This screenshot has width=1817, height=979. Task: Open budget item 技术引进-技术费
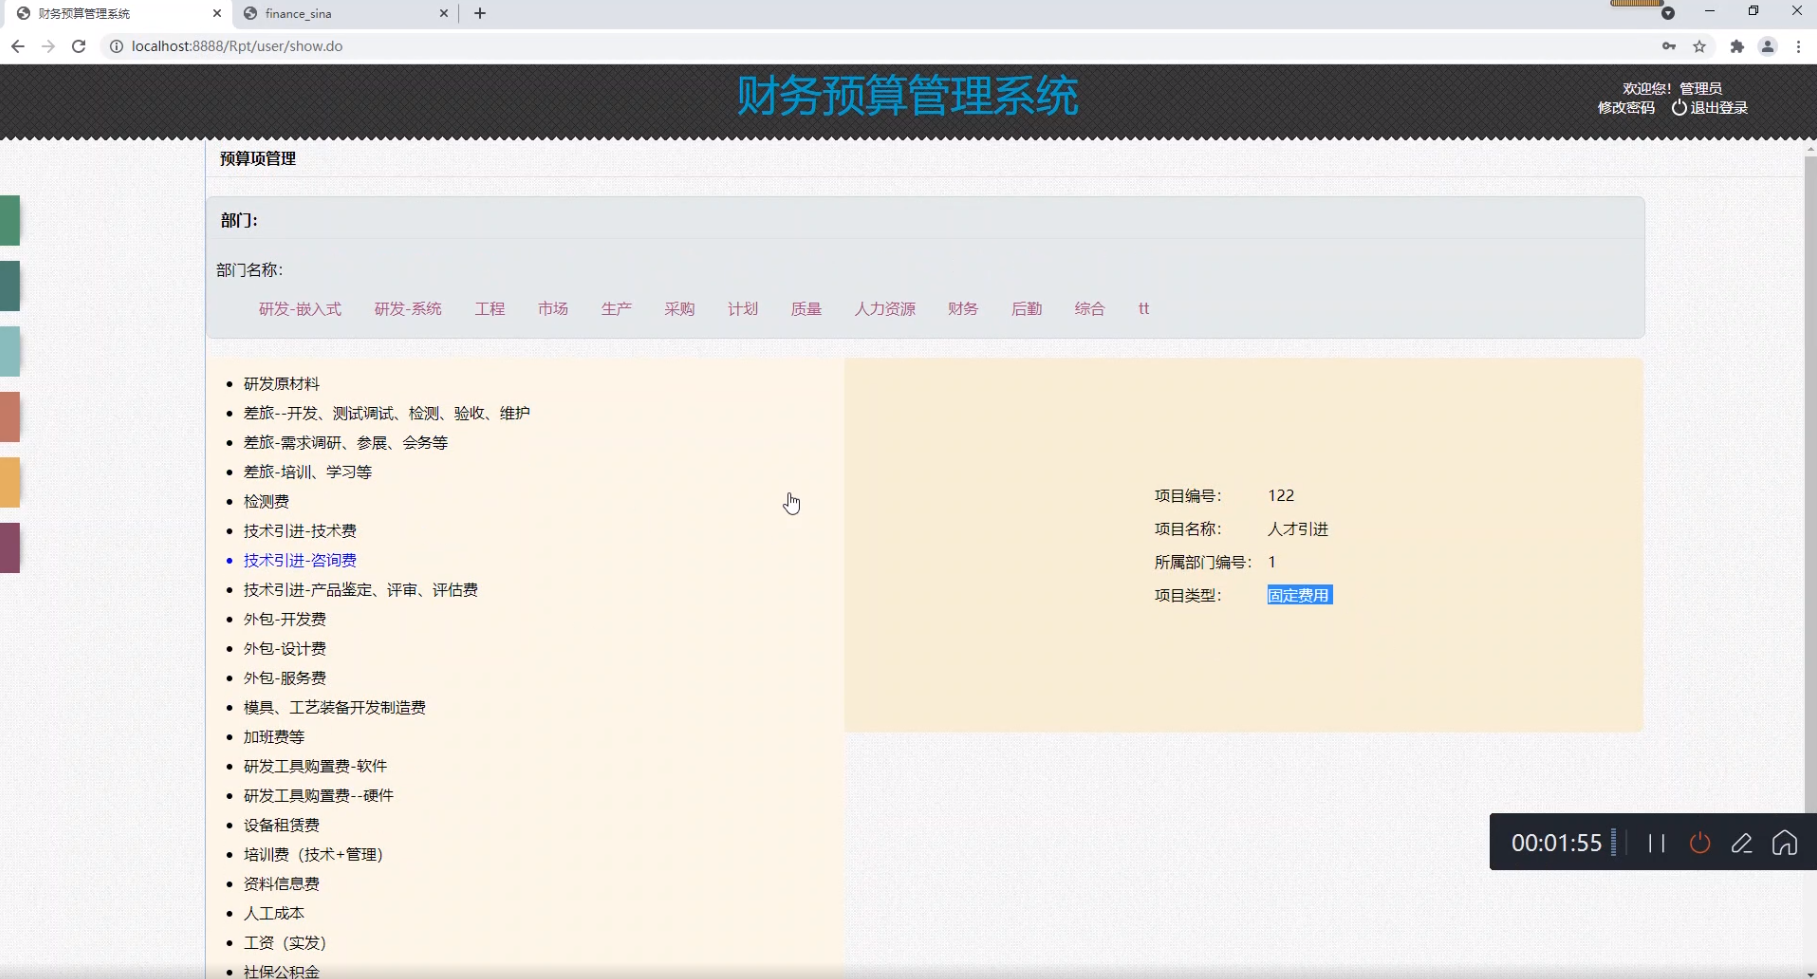coord(300,531)
